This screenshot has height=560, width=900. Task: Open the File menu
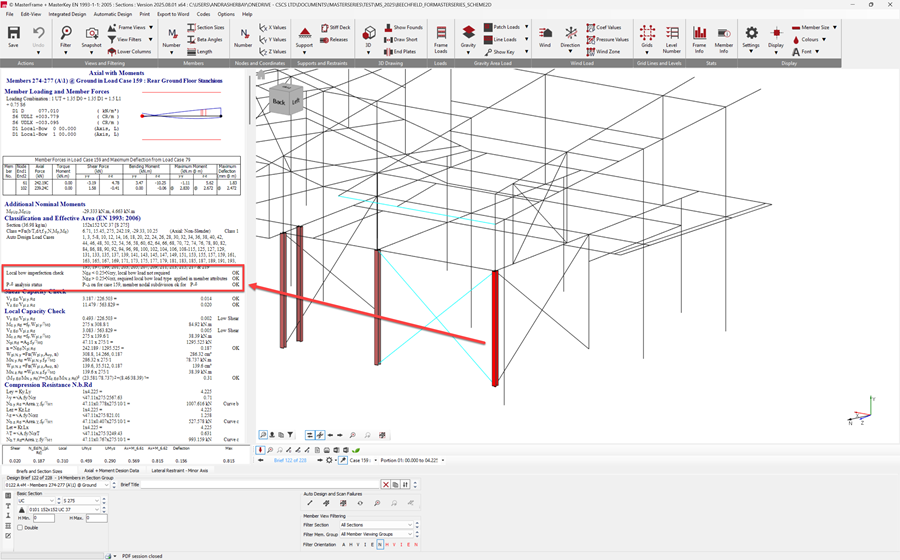pyautogui.click(x=9, y=14)
